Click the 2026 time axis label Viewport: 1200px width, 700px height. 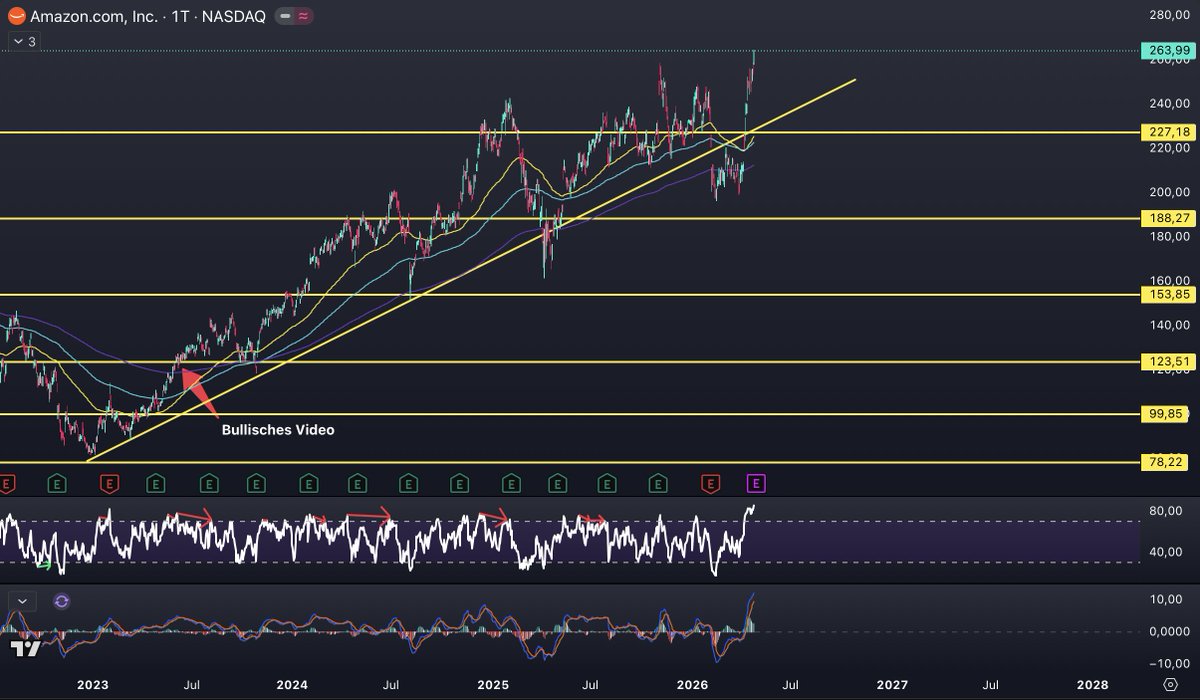point(692,685)
